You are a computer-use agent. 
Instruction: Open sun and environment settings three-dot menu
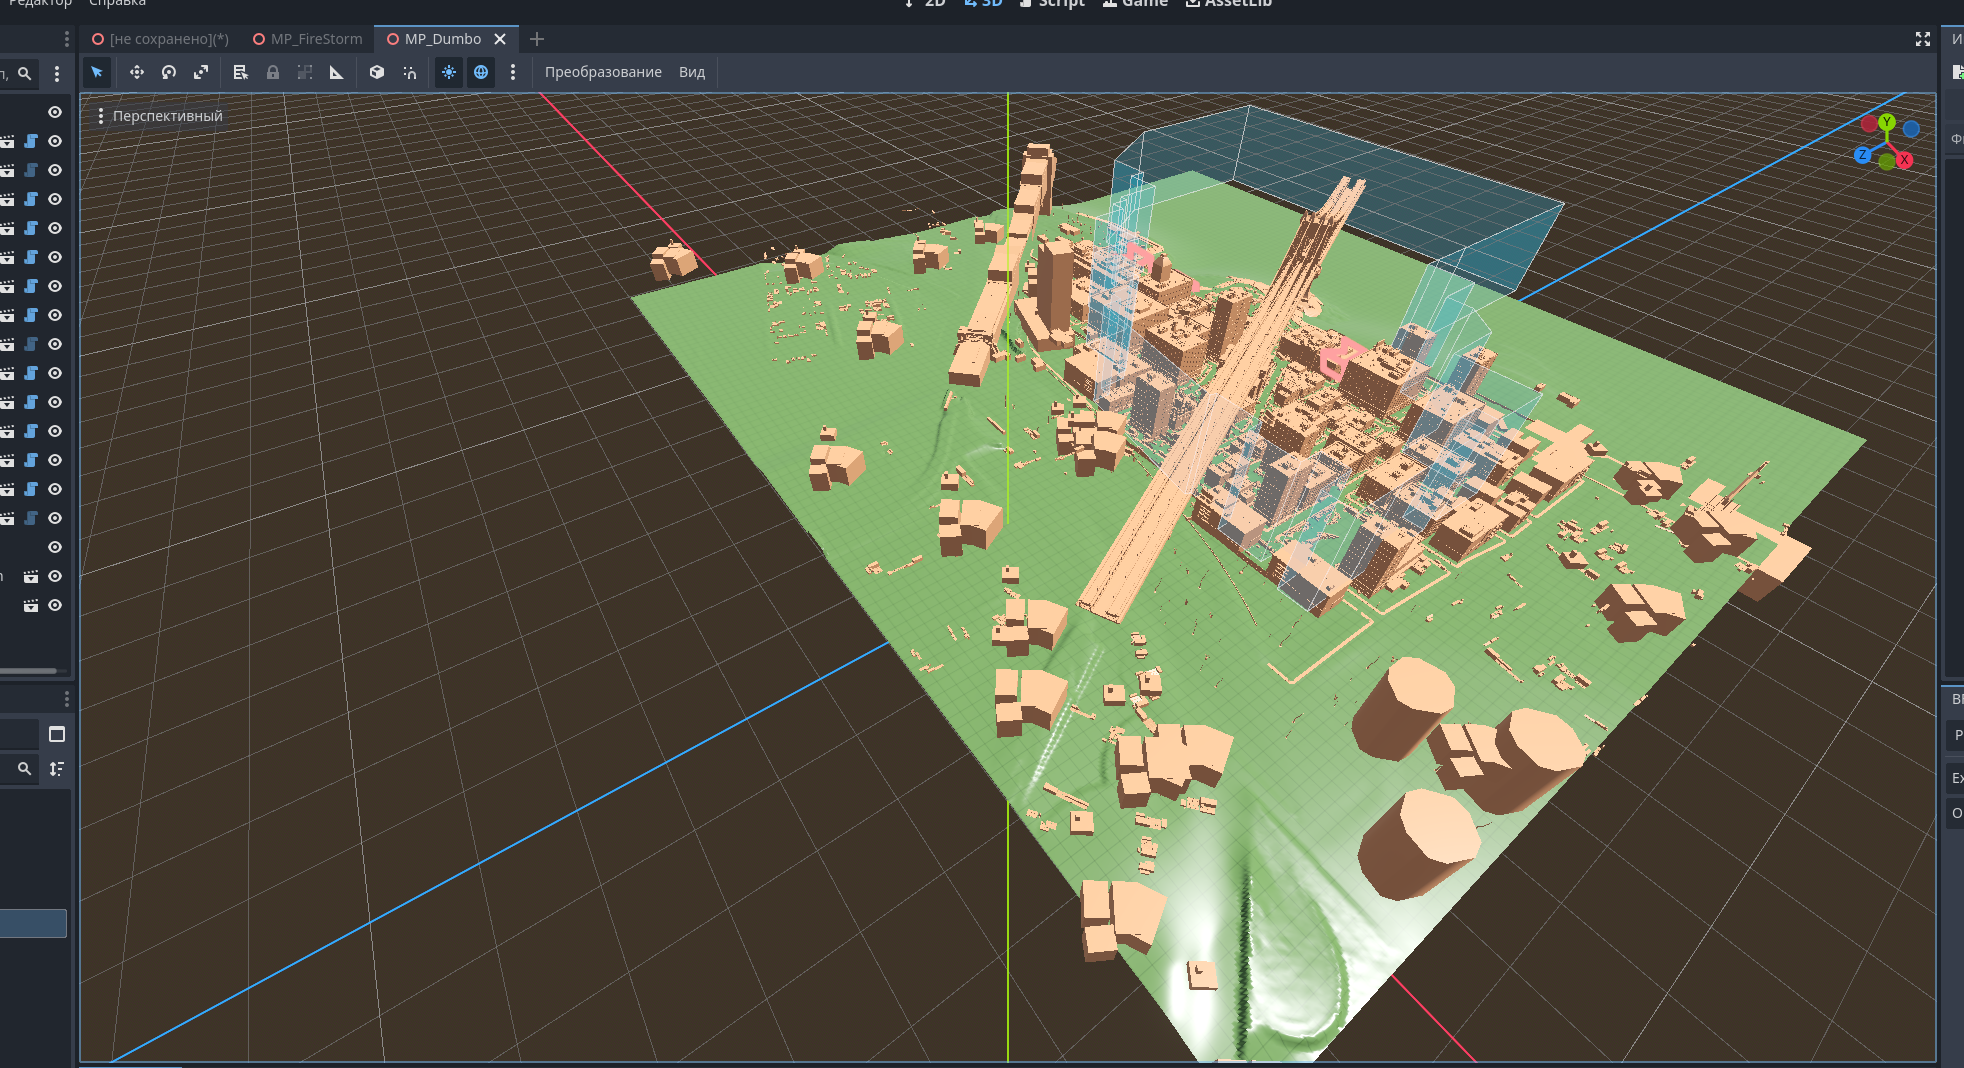click(513, 72)
